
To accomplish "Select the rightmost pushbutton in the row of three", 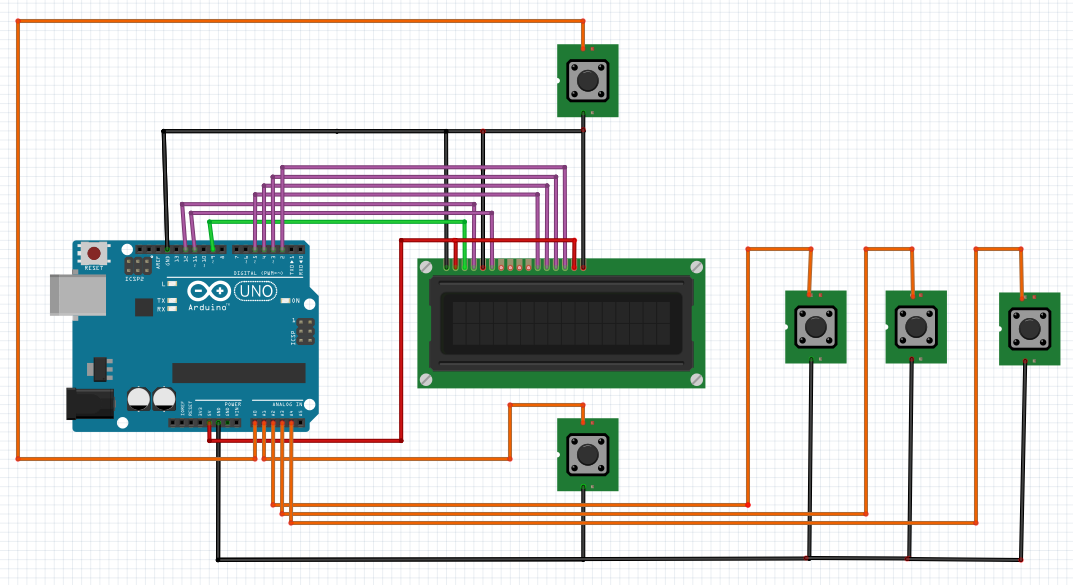I will click(1029, 329).
